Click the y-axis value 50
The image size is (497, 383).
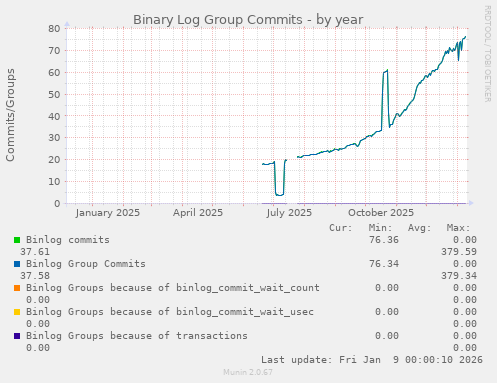(x=54, y=94)
